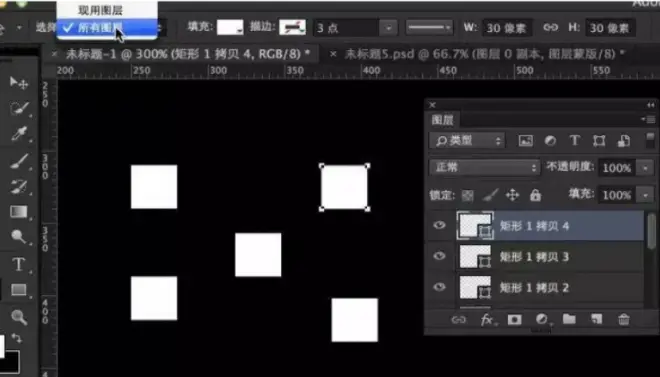This screenshot has height=377, width=660.
Task: Add a layer mask
Action: point(514,320)
